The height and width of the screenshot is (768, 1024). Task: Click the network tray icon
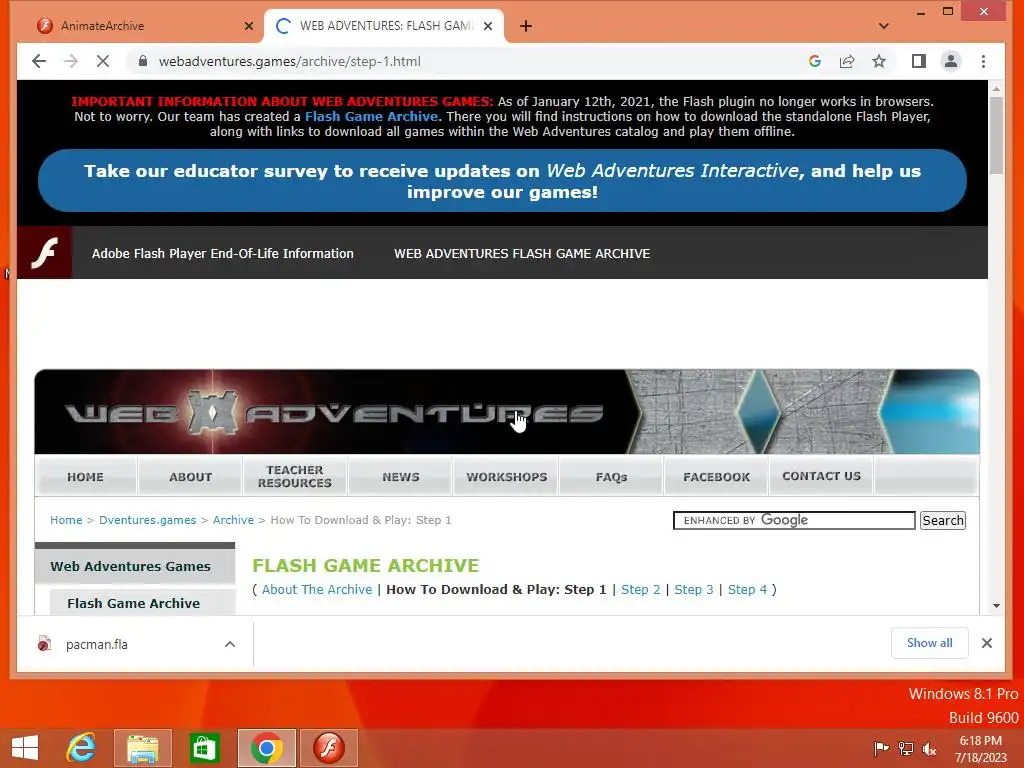click(x=906, y=748)
